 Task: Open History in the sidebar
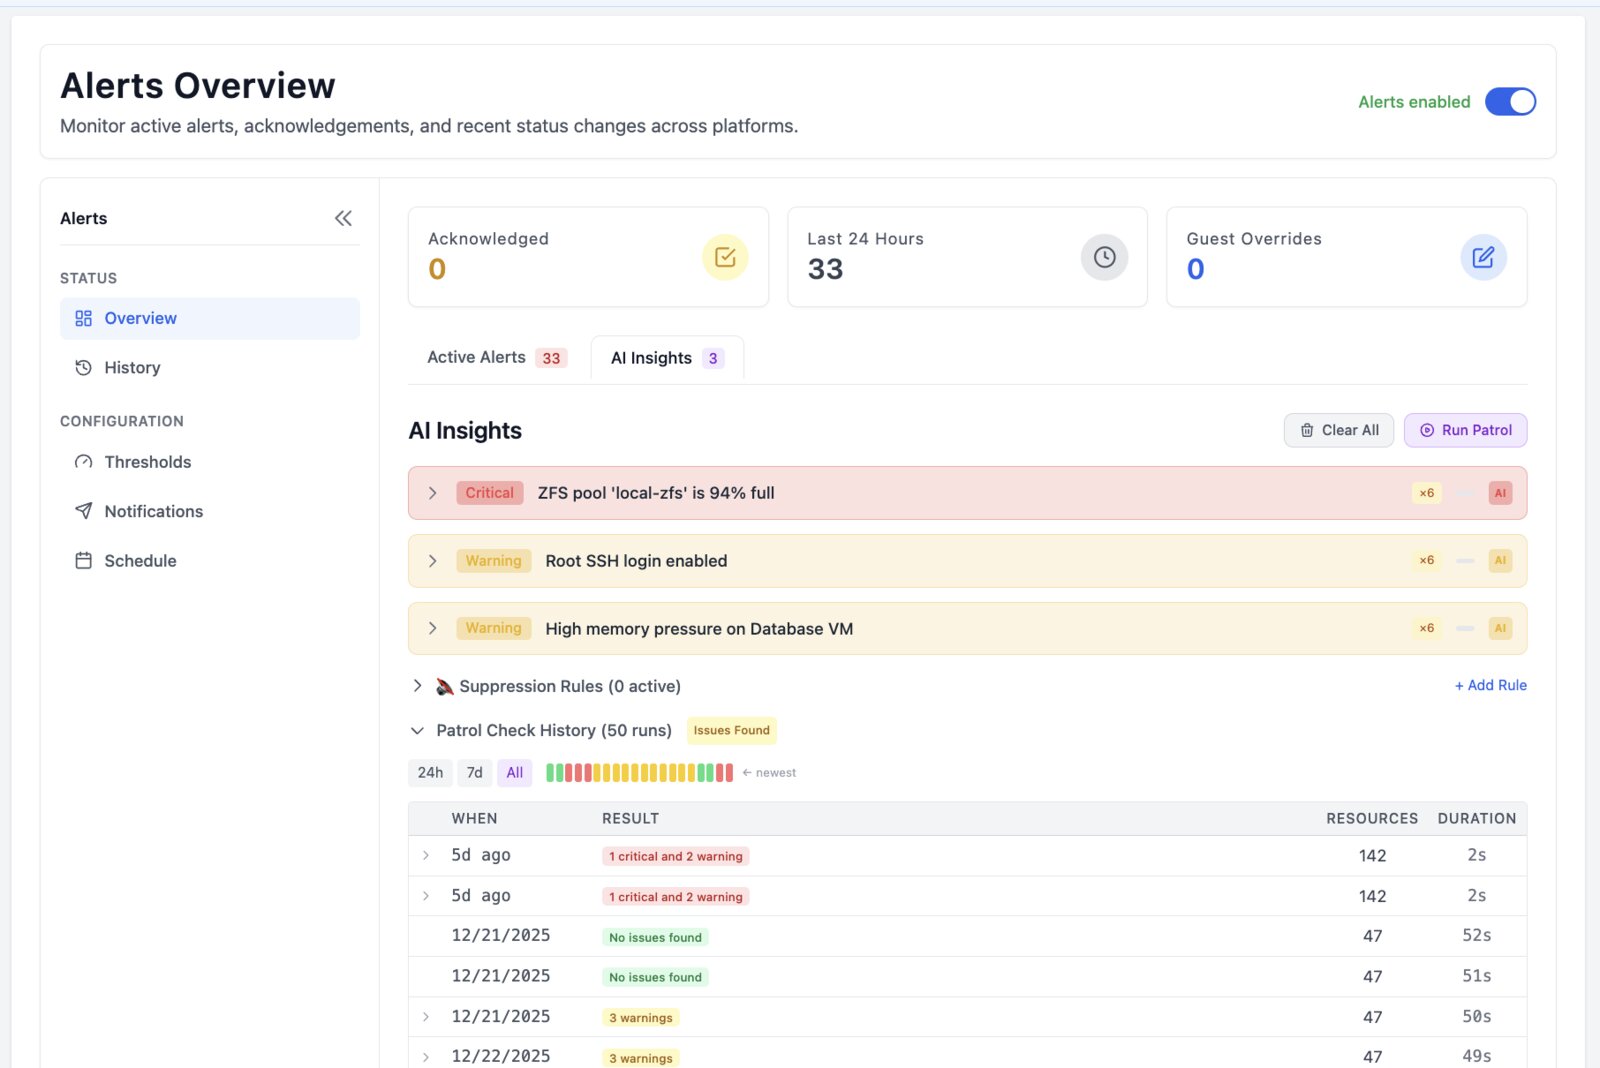click(132, 368)
